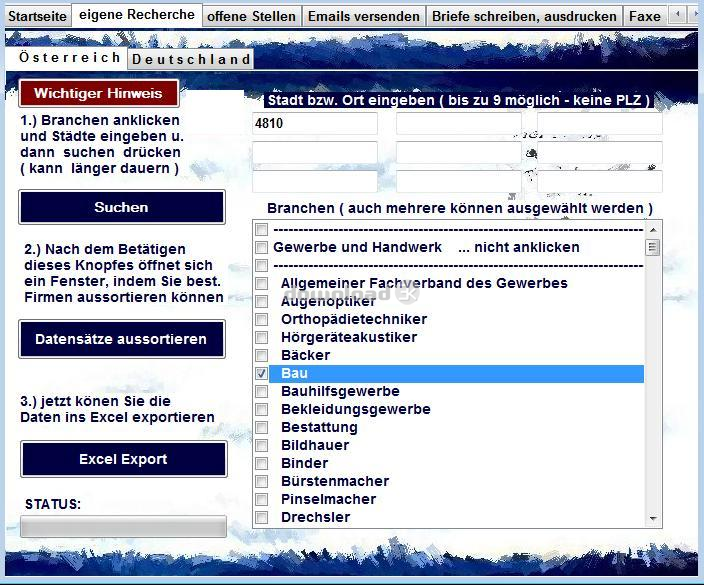Click the Branchen list scrollbar thumb
The image size is (704, 585).
pyautogui.click(x=652, y=247)
